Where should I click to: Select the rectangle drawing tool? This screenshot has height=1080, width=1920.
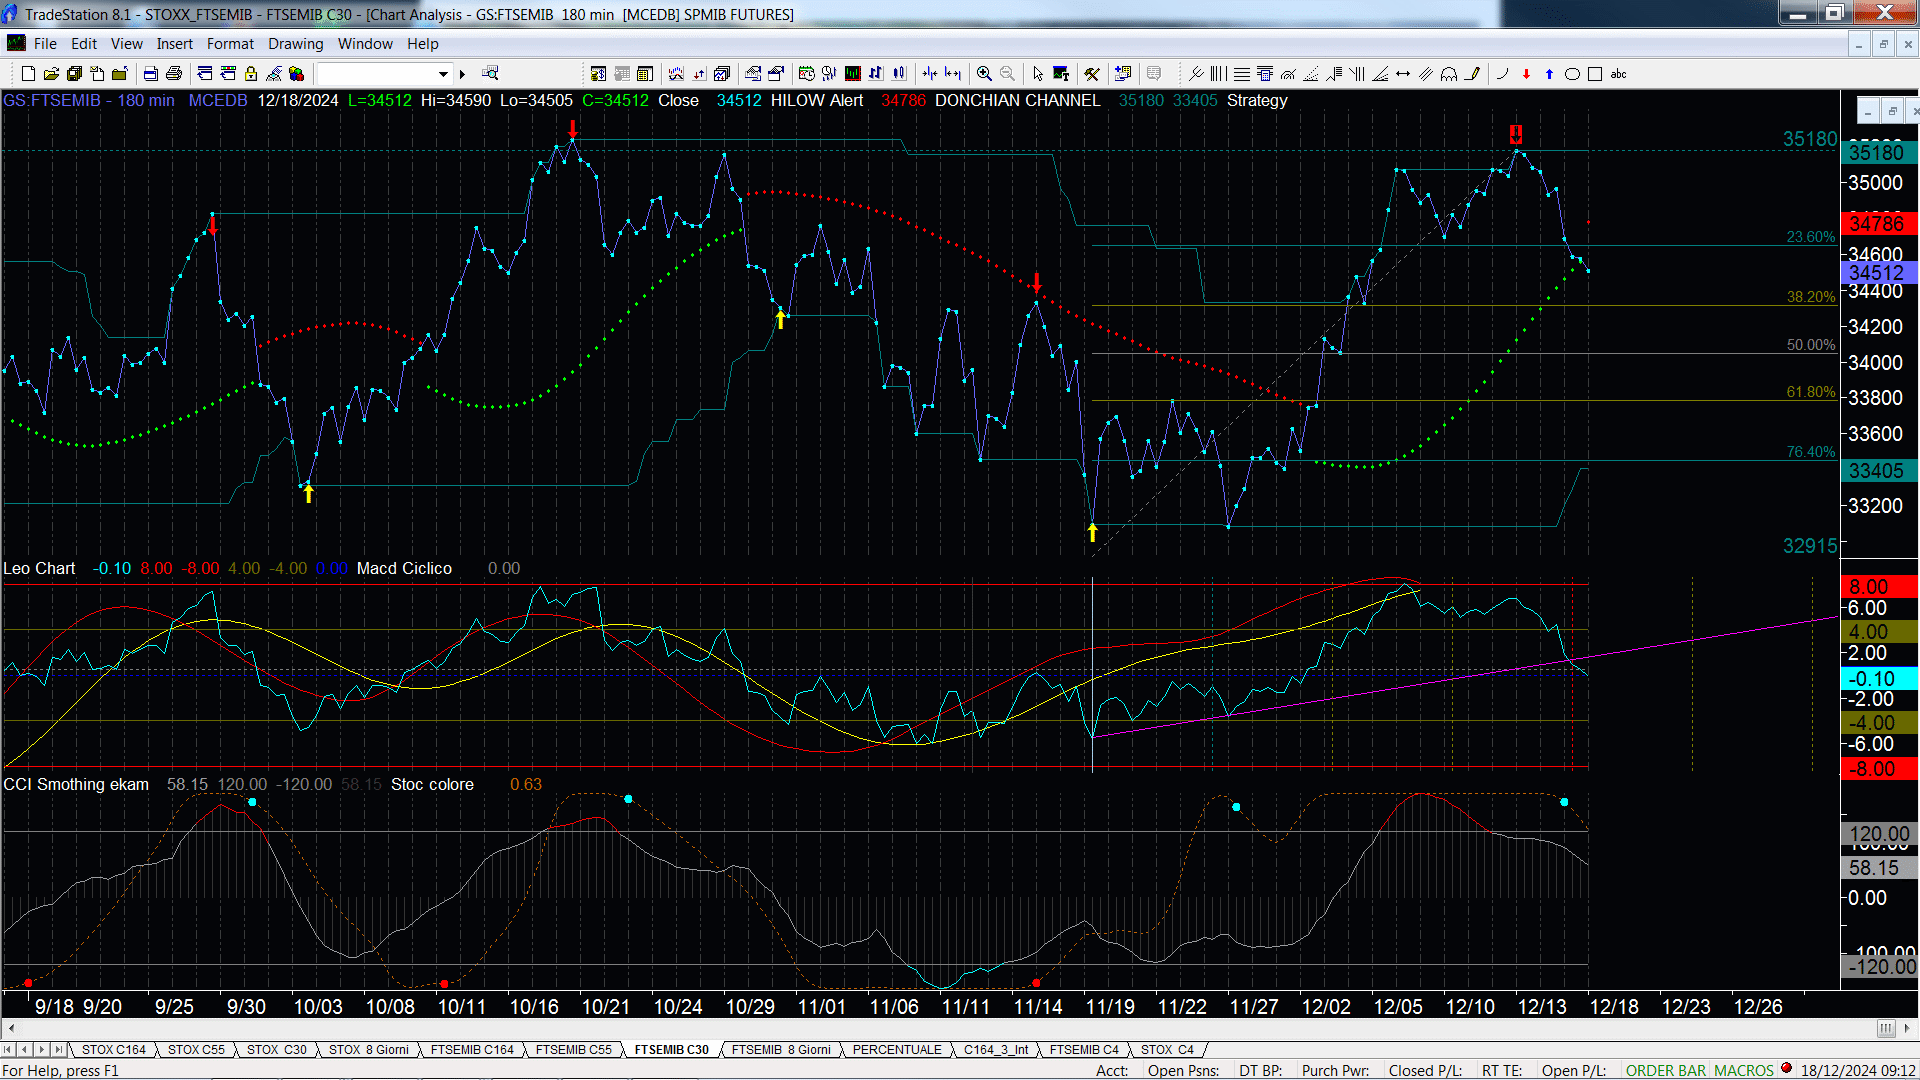point(1595,73)
